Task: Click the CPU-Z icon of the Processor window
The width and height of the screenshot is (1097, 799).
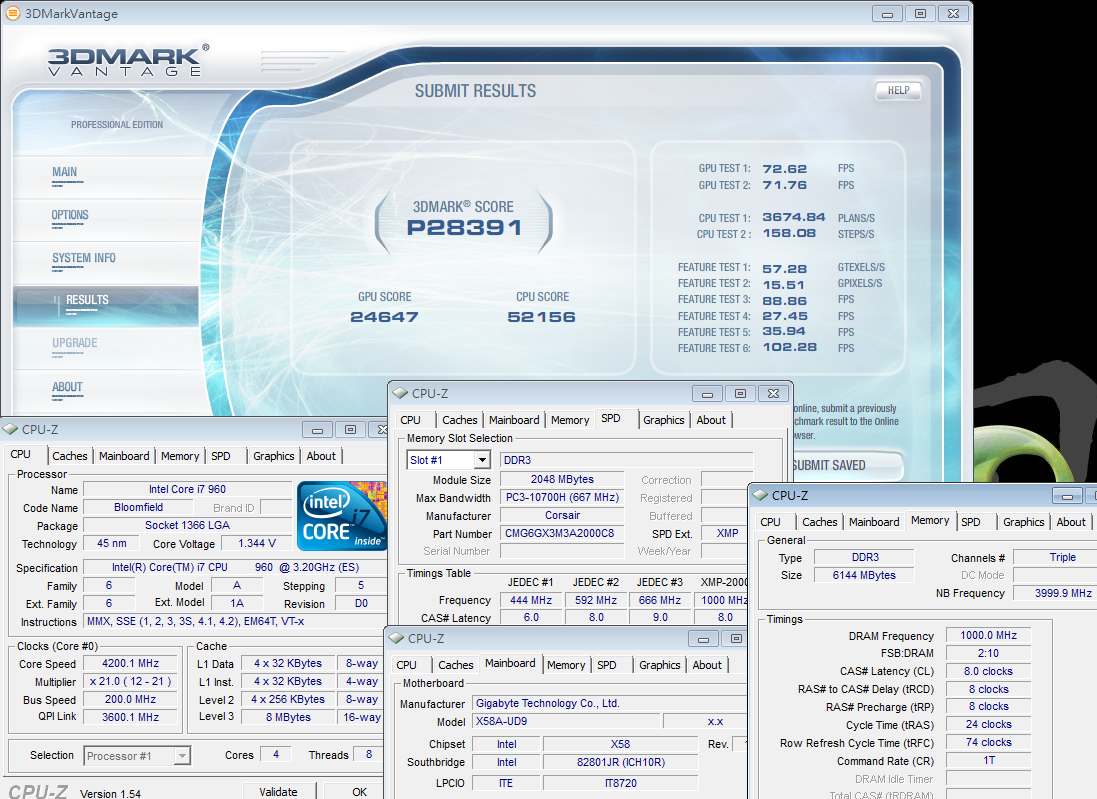Action: 11,429
